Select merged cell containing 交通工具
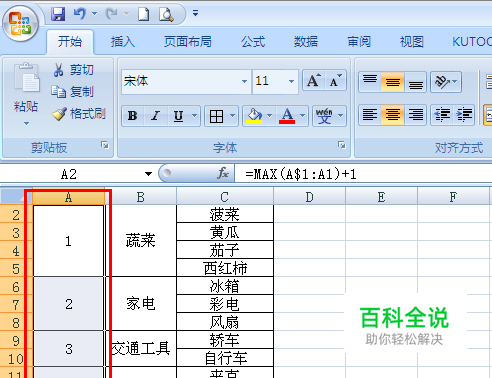 141,349
